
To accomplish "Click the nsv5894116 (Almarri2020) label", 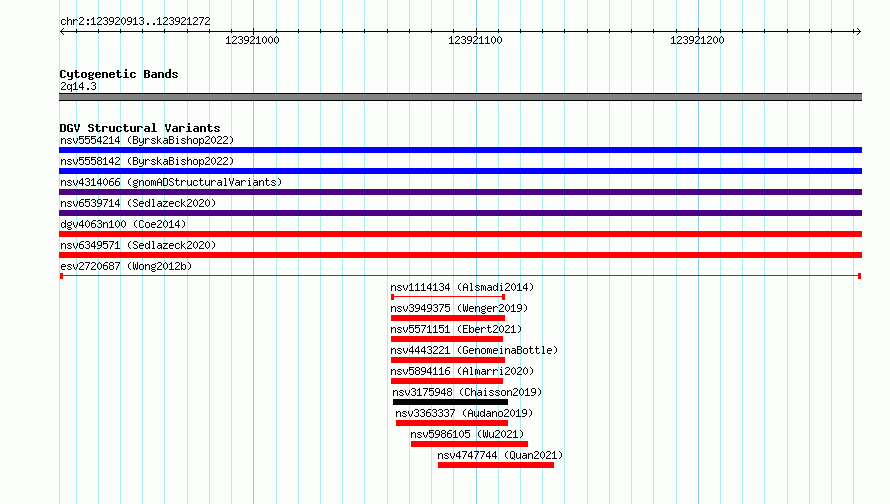I will point(462,371).
